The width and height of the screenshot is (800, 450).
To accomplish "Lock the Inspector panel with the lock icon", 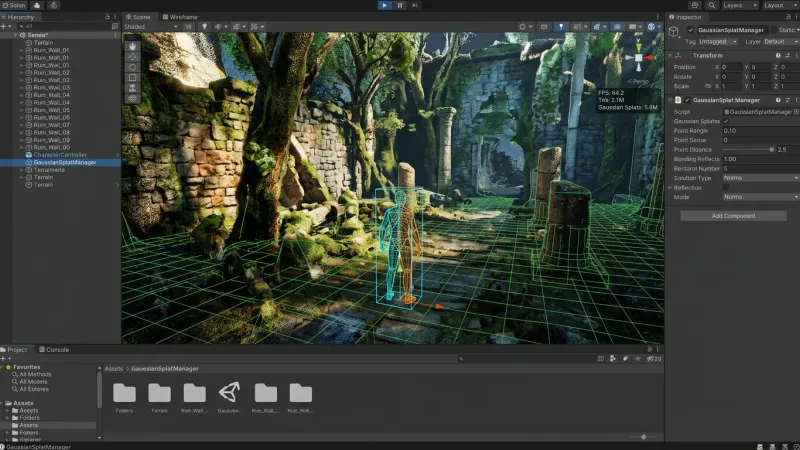I will [x=788, y=17].
